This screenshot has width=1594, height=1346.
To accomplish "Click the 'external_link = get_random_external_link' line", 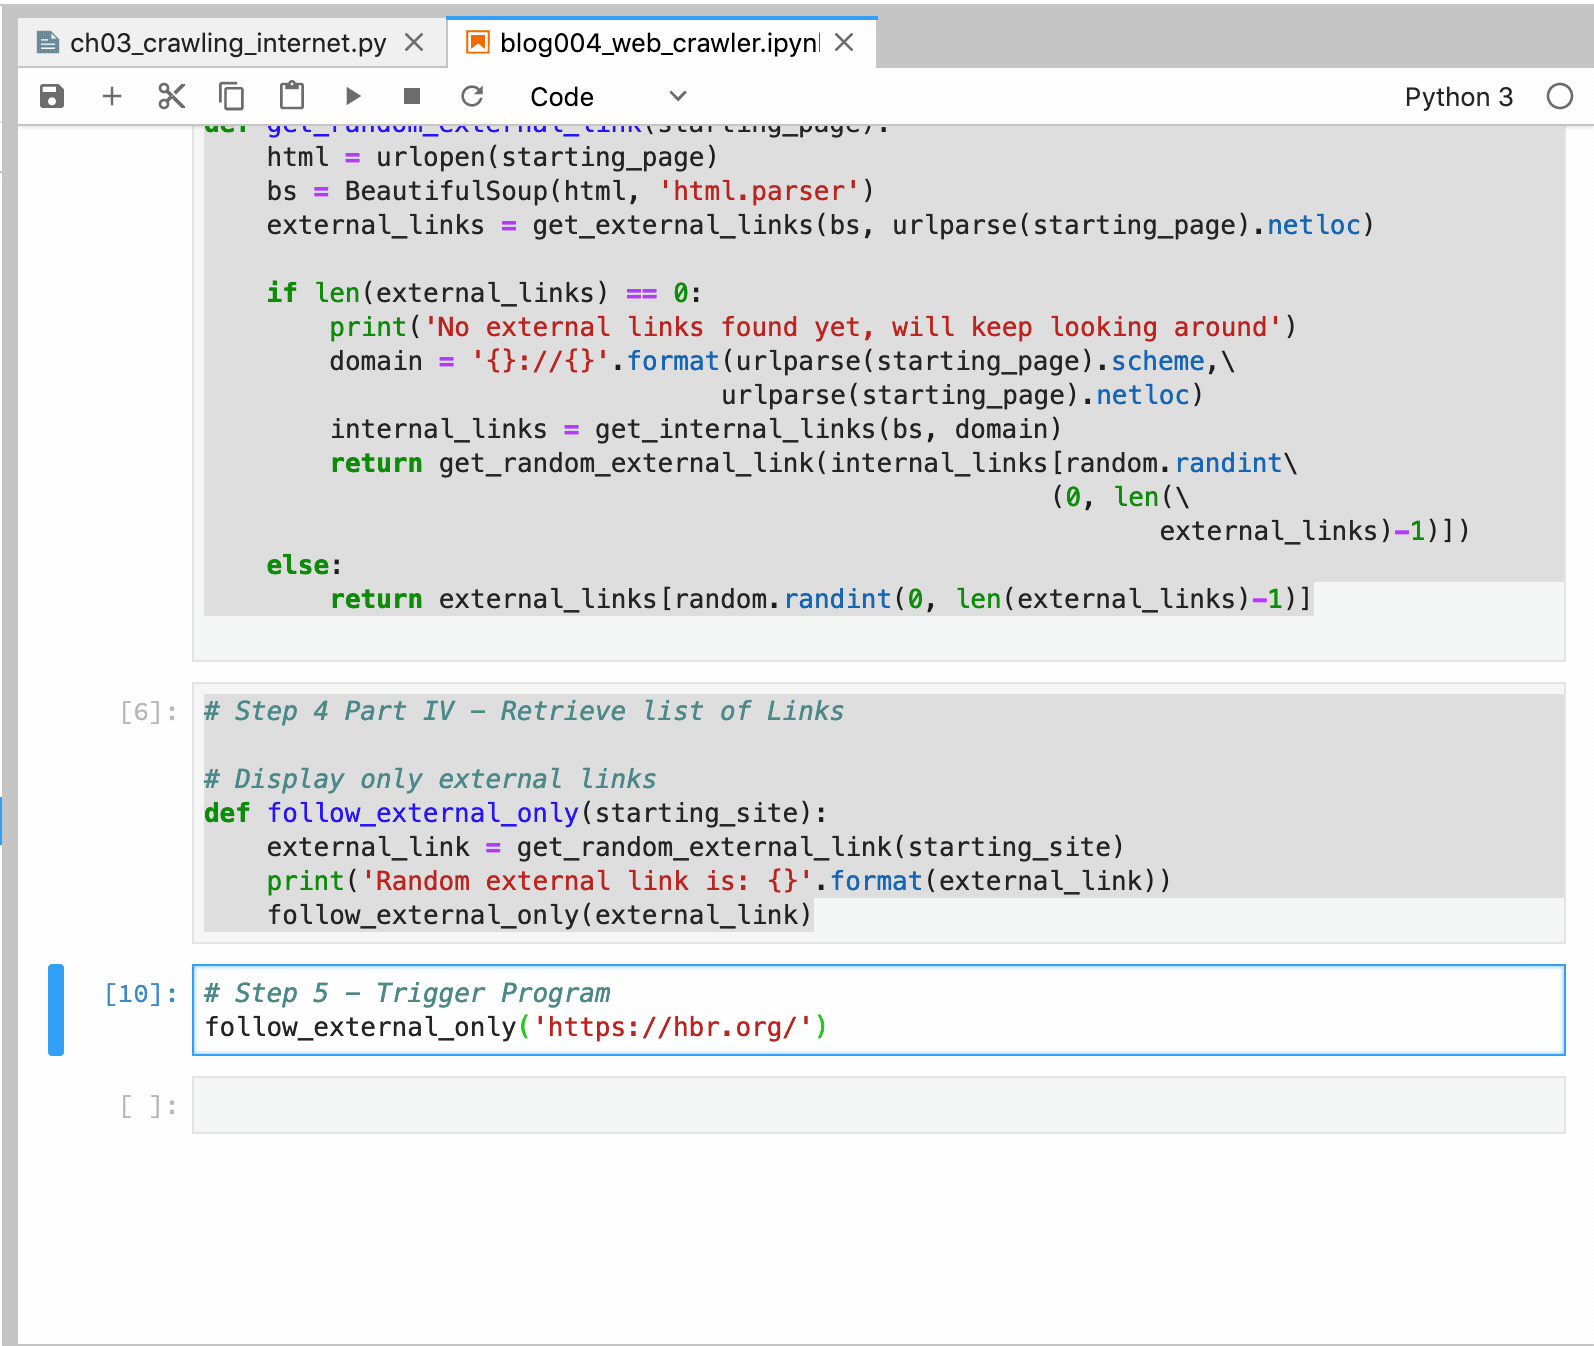I will coord(695,847).
